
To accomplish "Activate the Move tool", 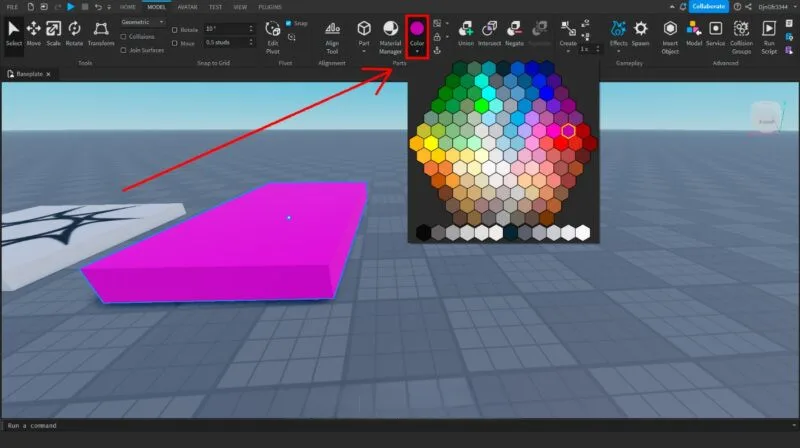I will pos(34,34).
